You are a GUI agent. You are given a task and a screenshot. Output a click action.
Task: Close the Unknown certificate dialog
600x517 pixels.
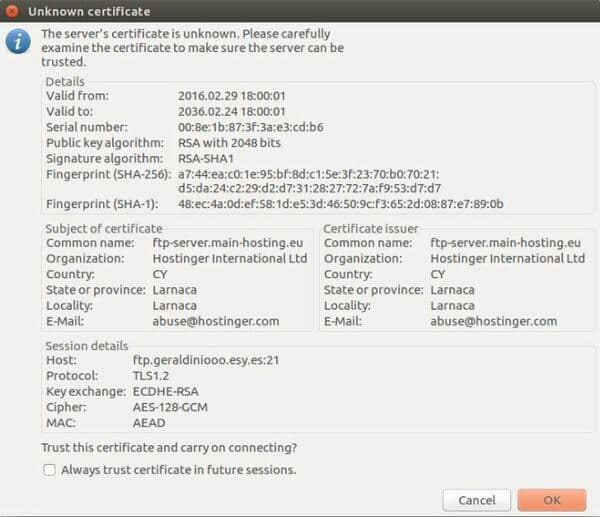click(12, 11)
